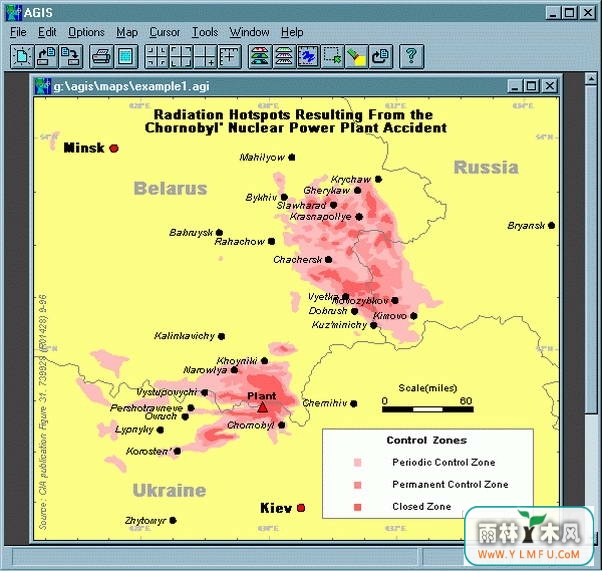Click the Periodic Control Zone legend swatch
The width and height of the screenshot is (602, 571).
[357, 462]
